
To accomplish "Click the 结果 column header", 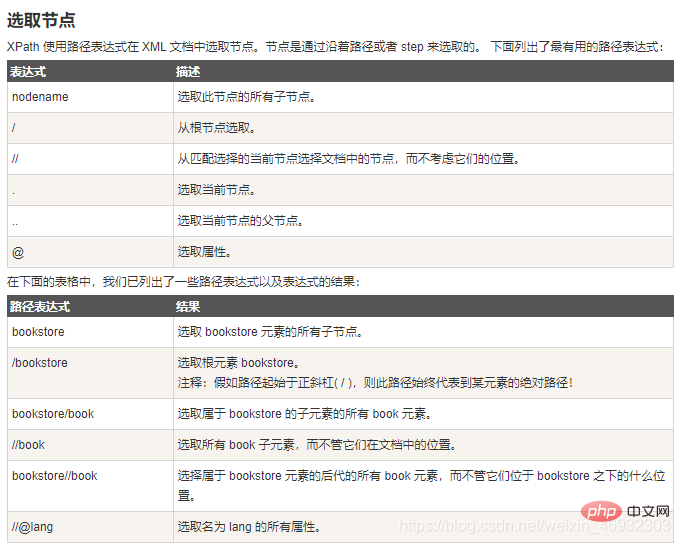I will pos(188,307).
